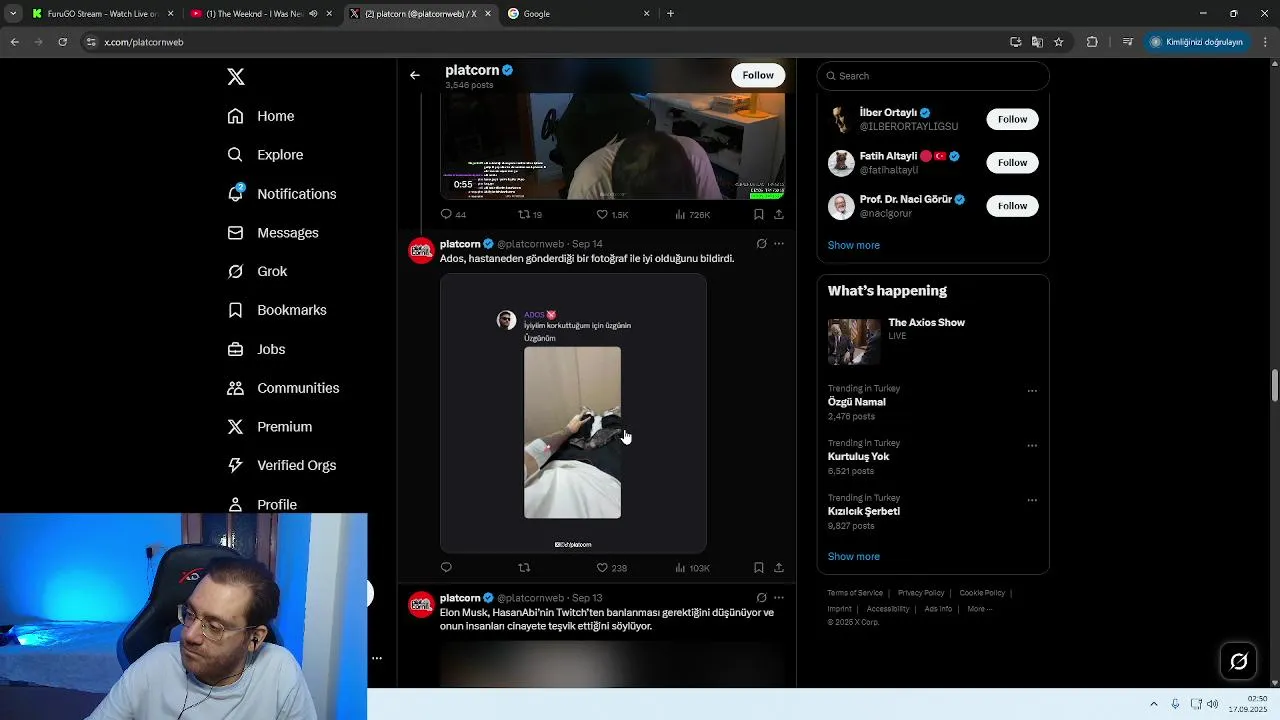The width and height of the screenshot is (1280, 720).
Task: Repost the video post with 19 reposts
Action: point(530,214)
